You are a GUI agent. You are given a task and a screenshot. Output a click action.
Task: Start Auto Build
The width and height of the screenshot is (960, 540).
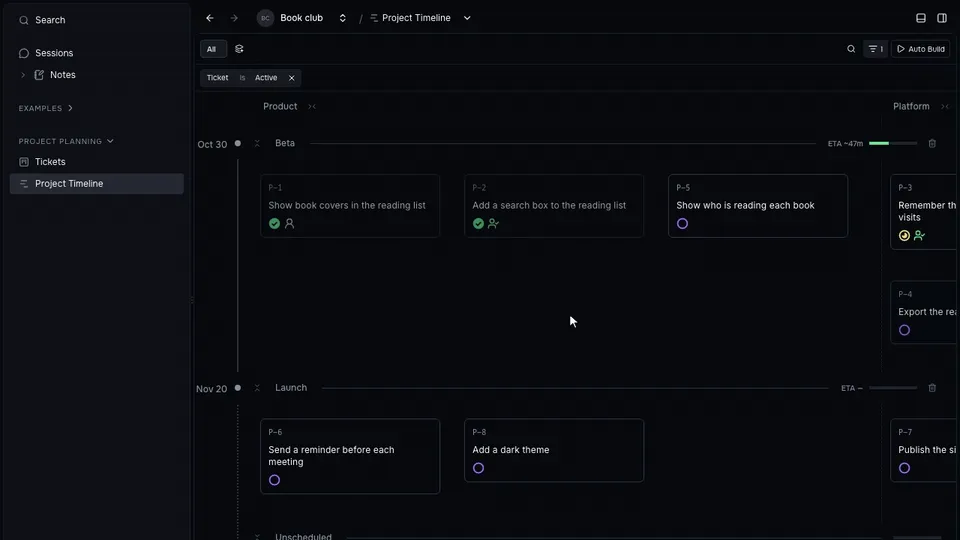tap(921, 49)
